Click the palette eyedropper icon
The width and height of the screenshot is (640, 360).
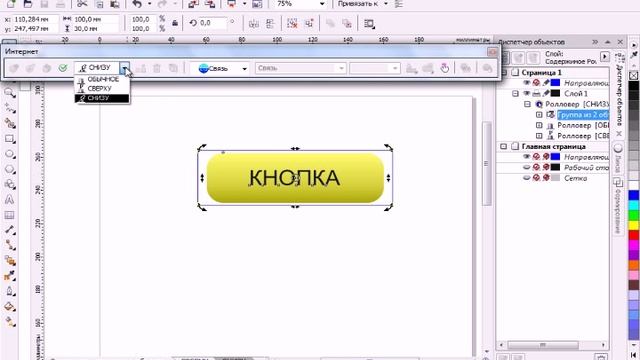(x=634, y=54)
